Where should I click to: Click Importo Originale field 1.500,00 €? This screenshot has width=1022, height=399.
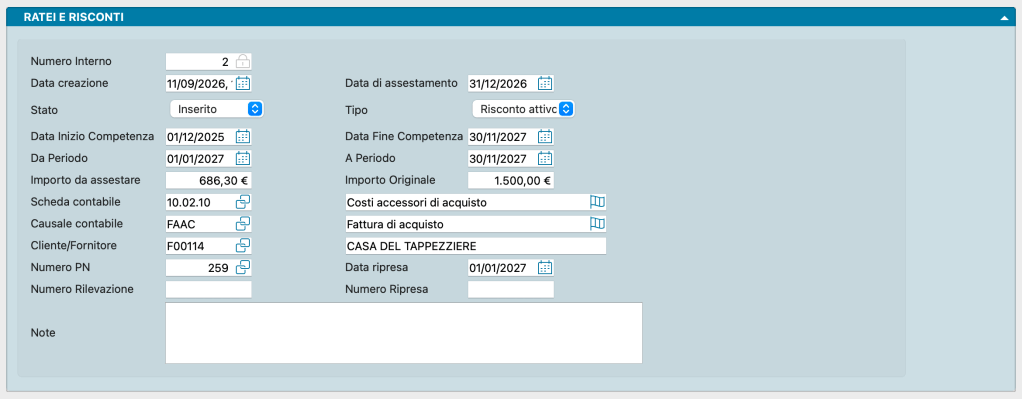tap(511, 181)
